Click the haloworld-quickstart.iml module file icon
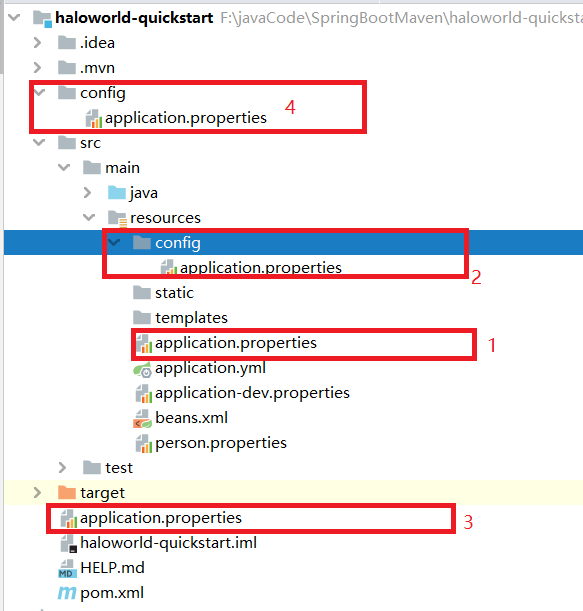The width and height of the screenshot is (583, 611). 69,543
